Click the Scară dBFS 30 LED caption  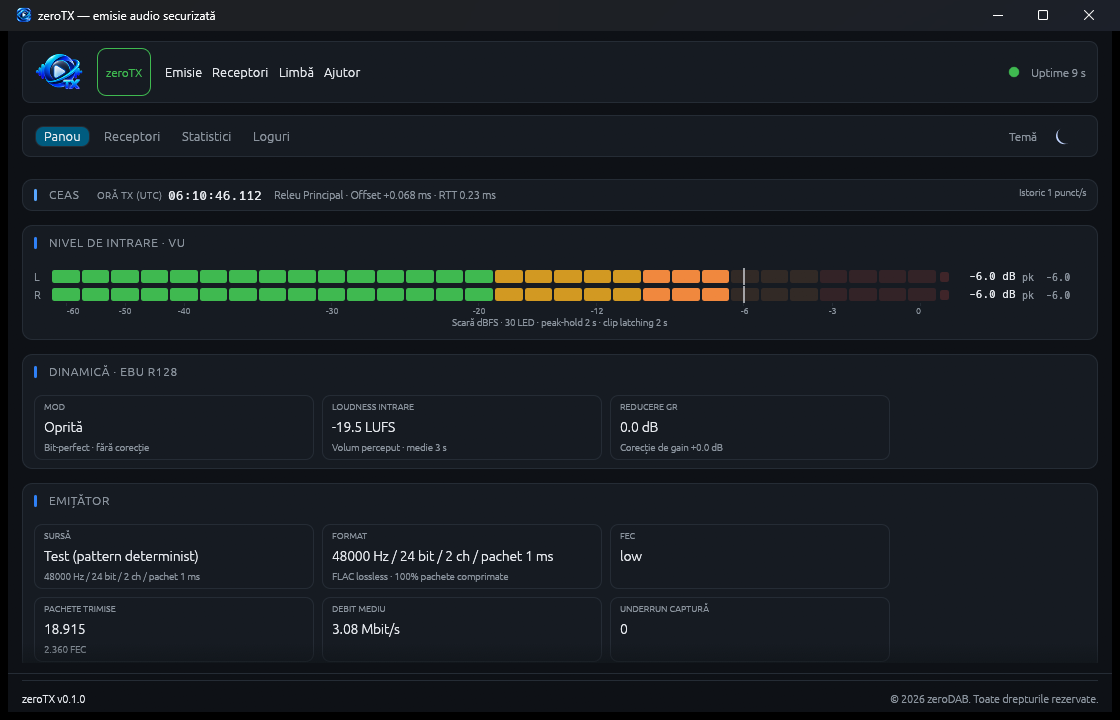coord(559,323)
